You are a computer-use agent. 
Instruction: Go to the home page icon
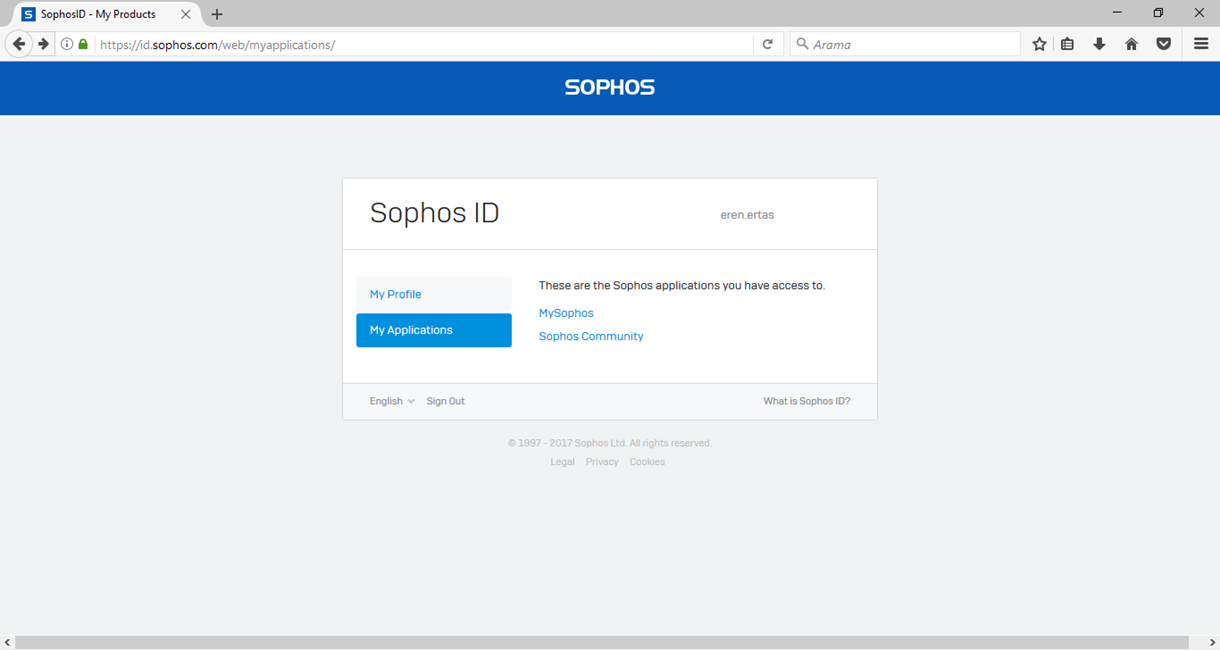click(1132, 44)
